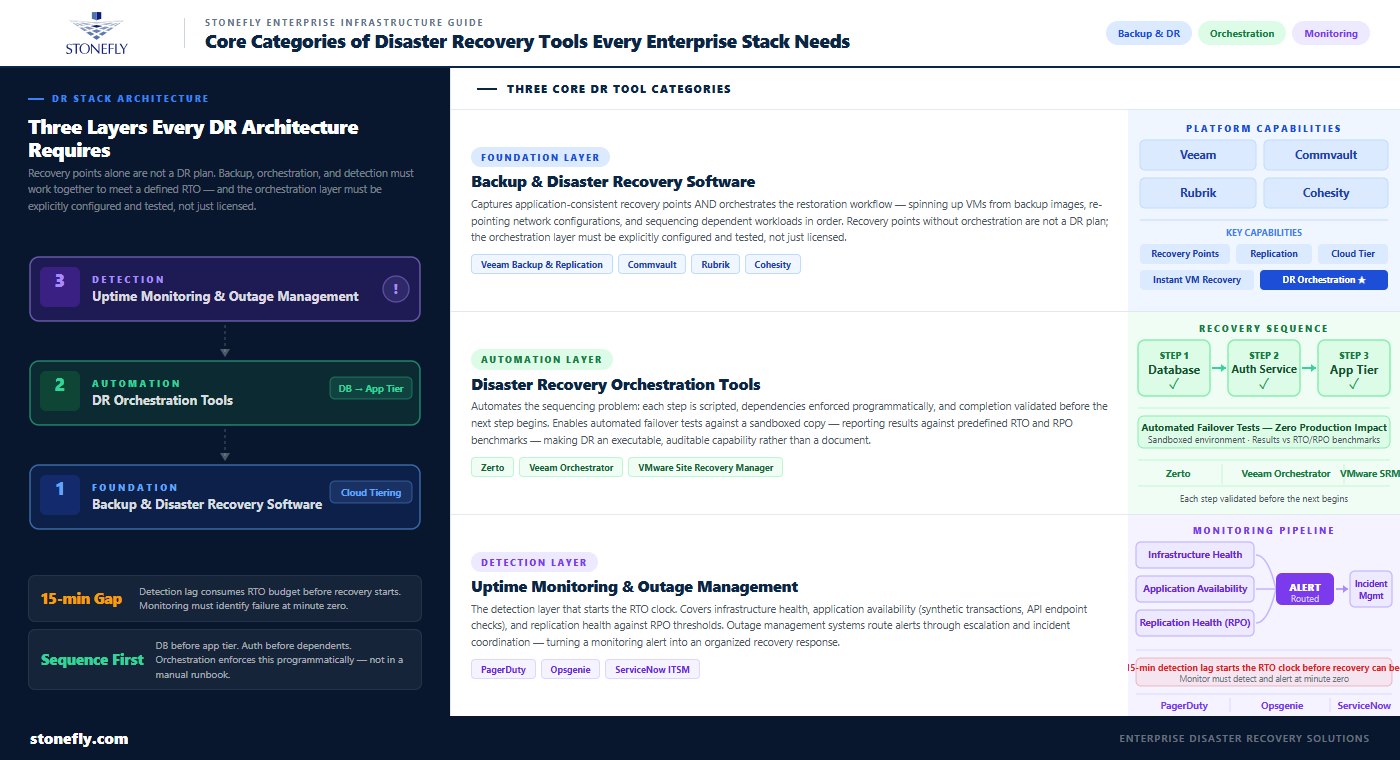This screenshot has width=1400, height=760.
Task: Click the Step 1 Database box
Action: click(1174, 369)
